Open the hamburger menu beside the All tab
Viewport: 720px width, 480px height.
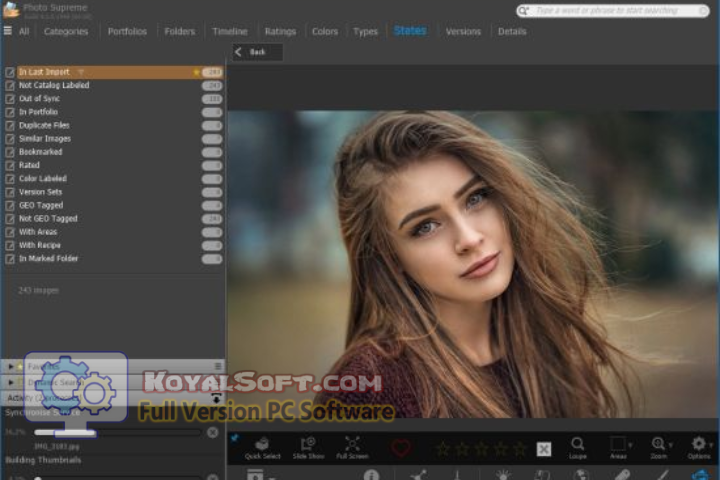click(x=8, y=31)
